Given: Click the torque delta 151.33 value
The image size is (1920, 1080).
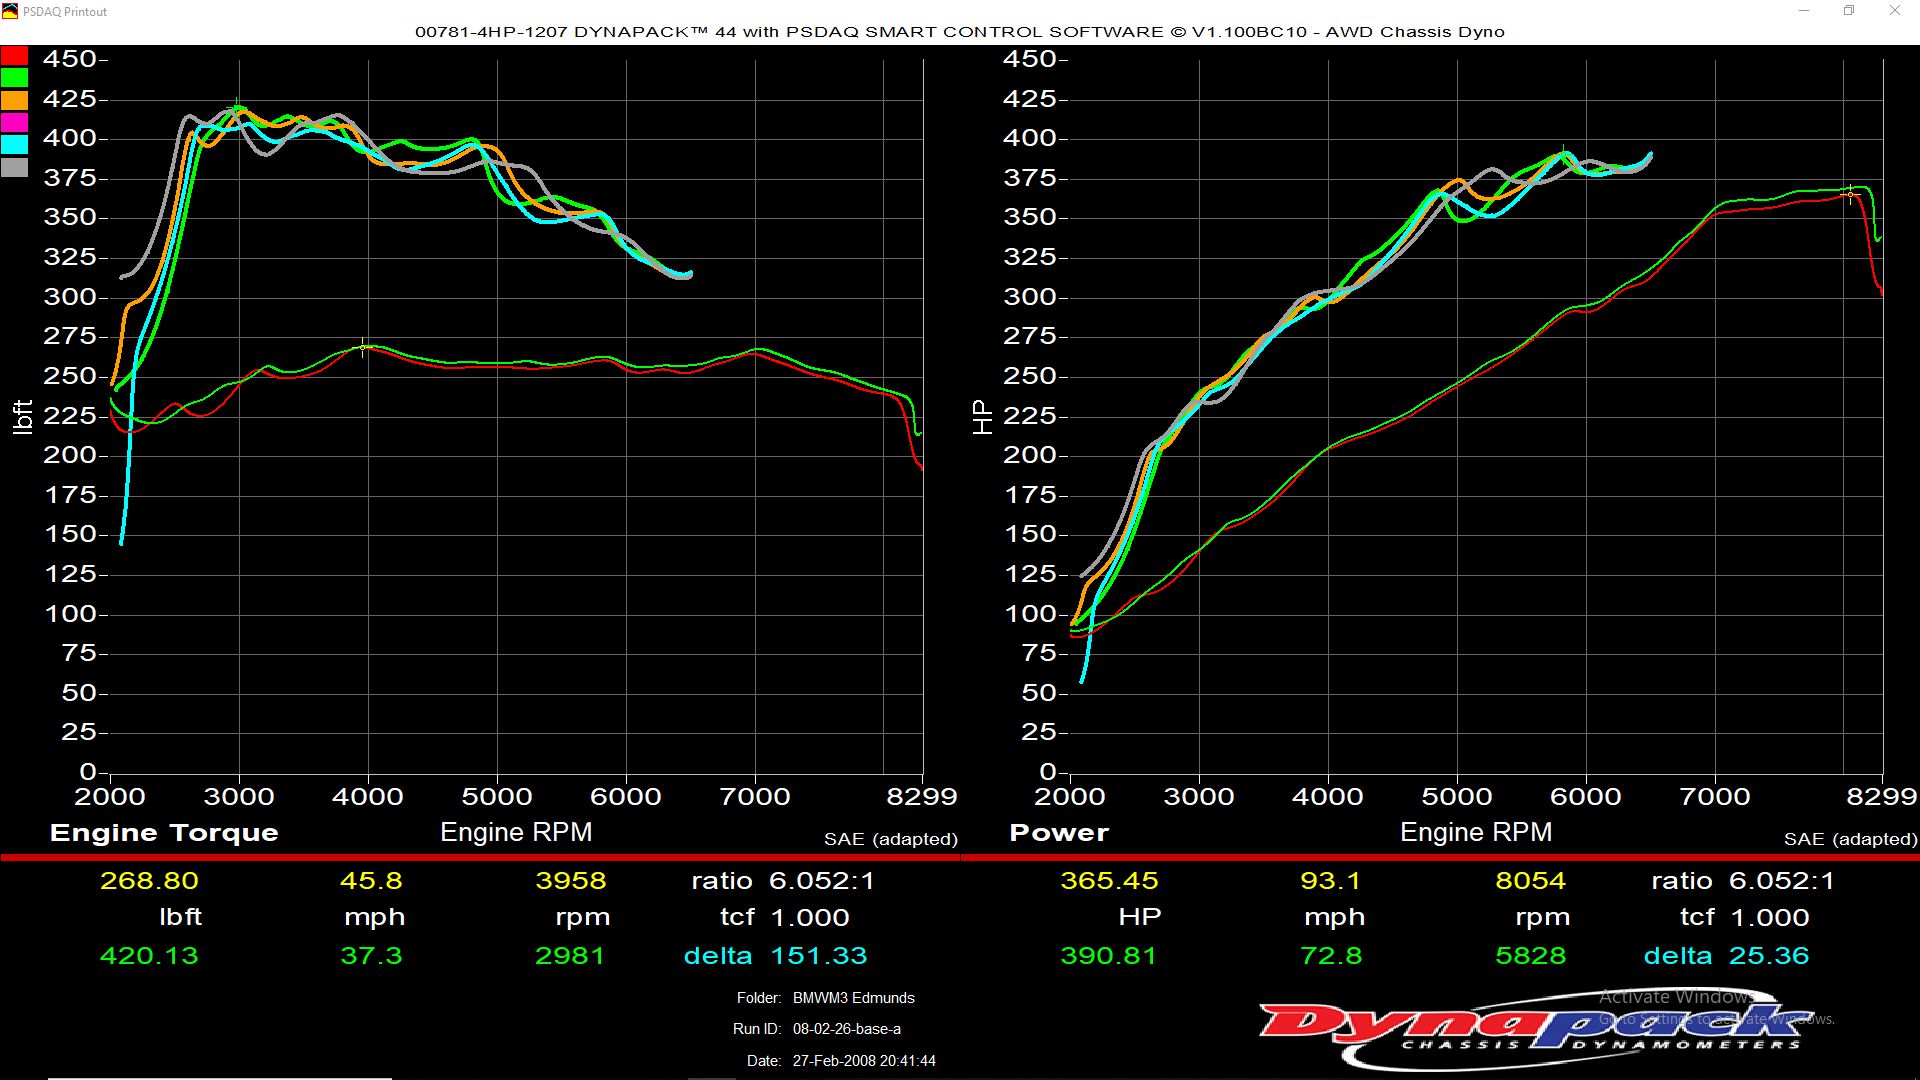Looking at the screenshot, I should [x=818, y=956].
